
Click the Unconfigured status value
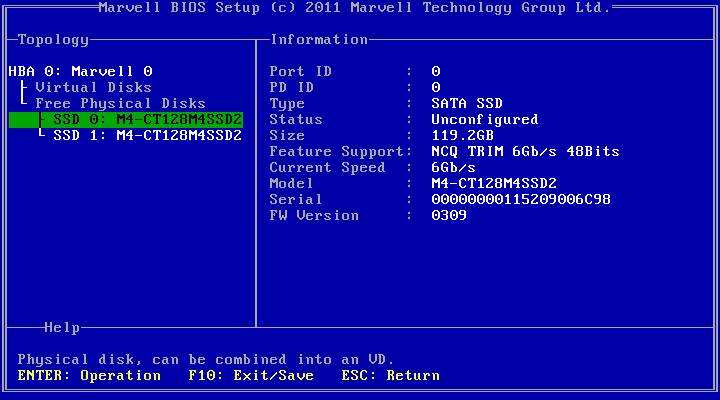[485, 120]
